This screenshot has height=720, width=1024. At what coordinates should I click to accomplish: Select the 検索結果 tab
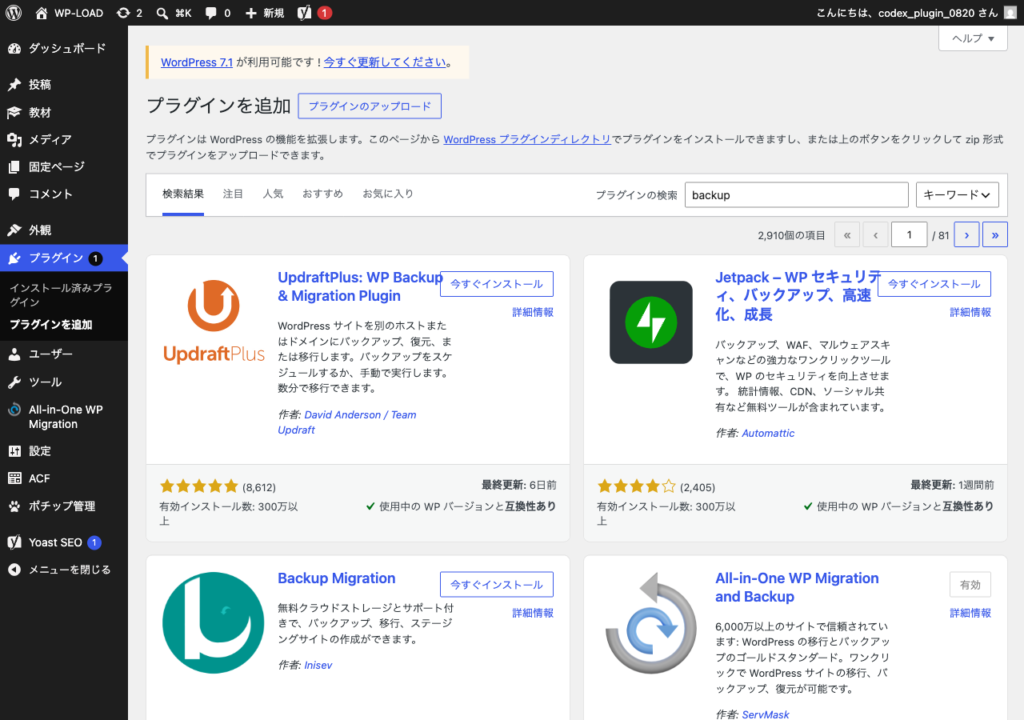(x=183, y=194)
